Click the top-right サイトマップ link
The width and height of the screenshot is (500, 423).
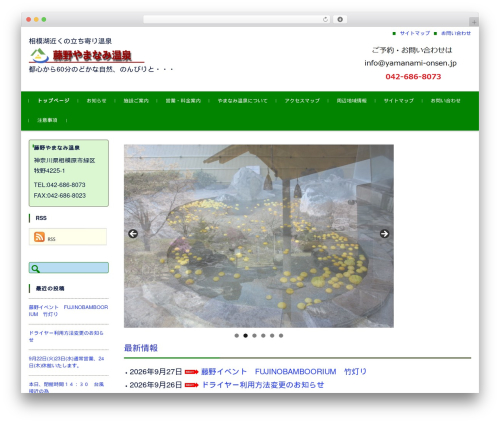pyautogui.click(x=415, y=33)
